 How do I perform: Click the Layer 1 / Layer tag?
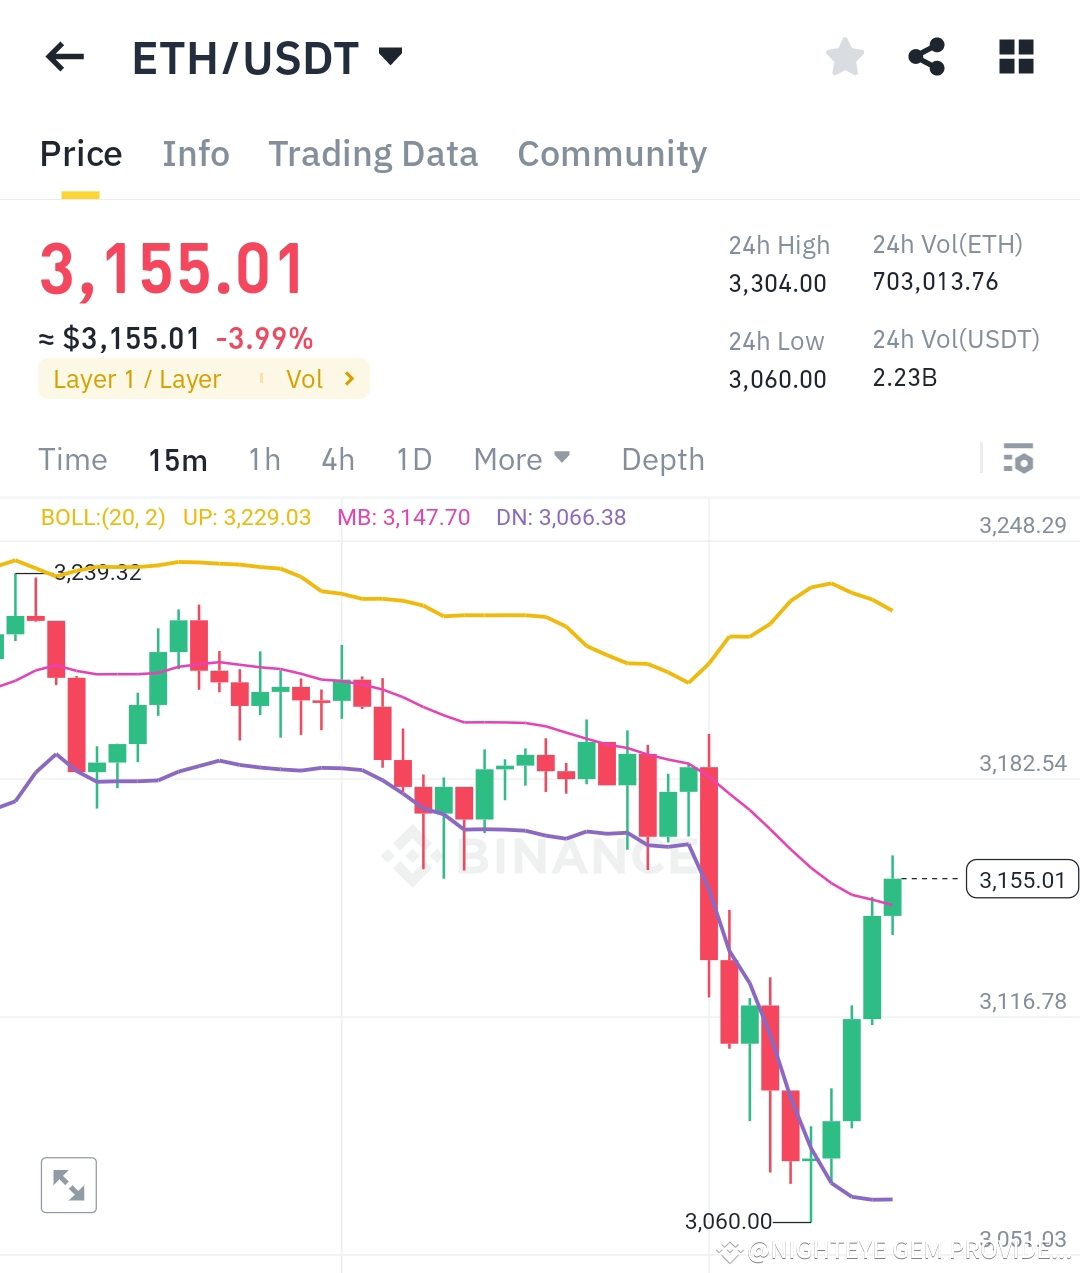click(x=137, y=379)
